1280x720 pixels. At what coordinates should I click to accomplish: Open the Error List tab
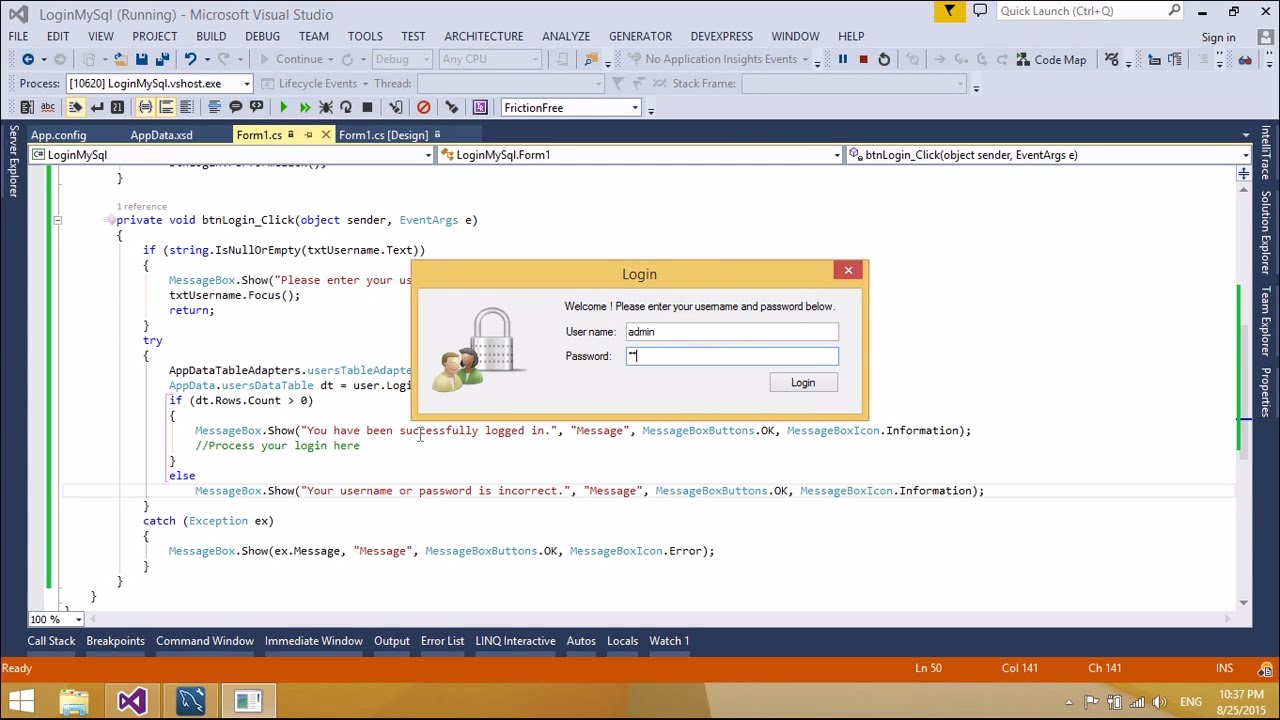(x=442, y=641)
